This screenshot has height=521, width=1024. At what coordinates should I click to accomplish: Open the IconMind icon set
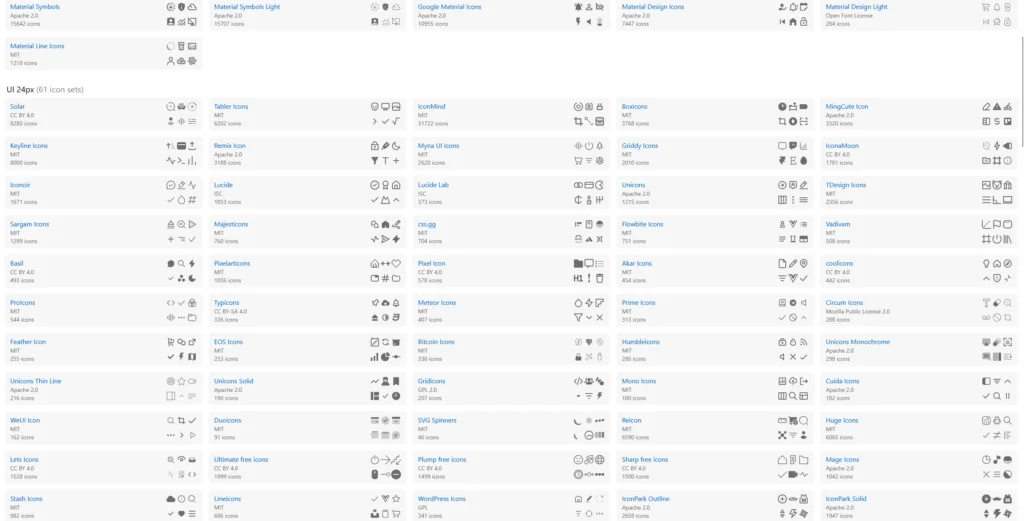pos(432,106)
